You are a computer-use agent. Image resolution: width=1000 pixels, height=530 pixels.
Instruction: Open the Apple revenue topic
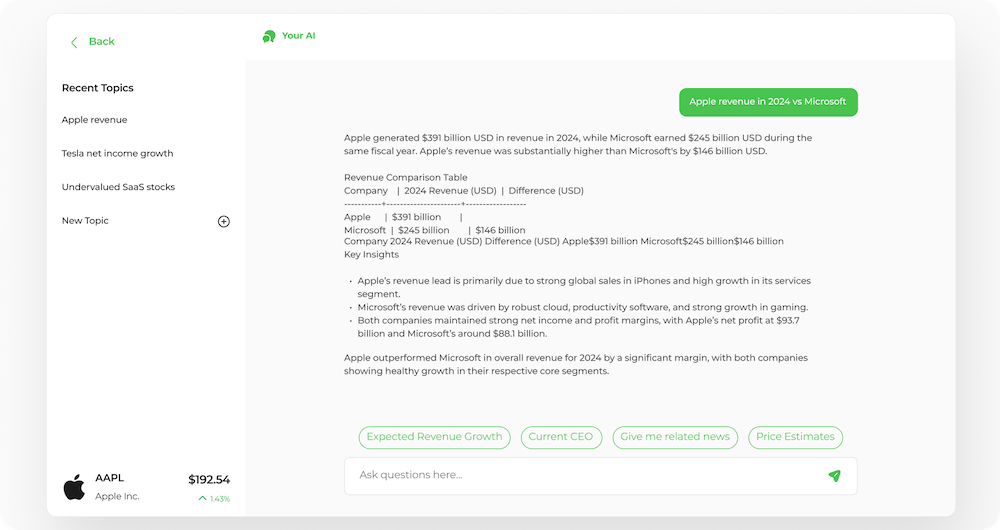pyautogui.click(x=94, y=120)
